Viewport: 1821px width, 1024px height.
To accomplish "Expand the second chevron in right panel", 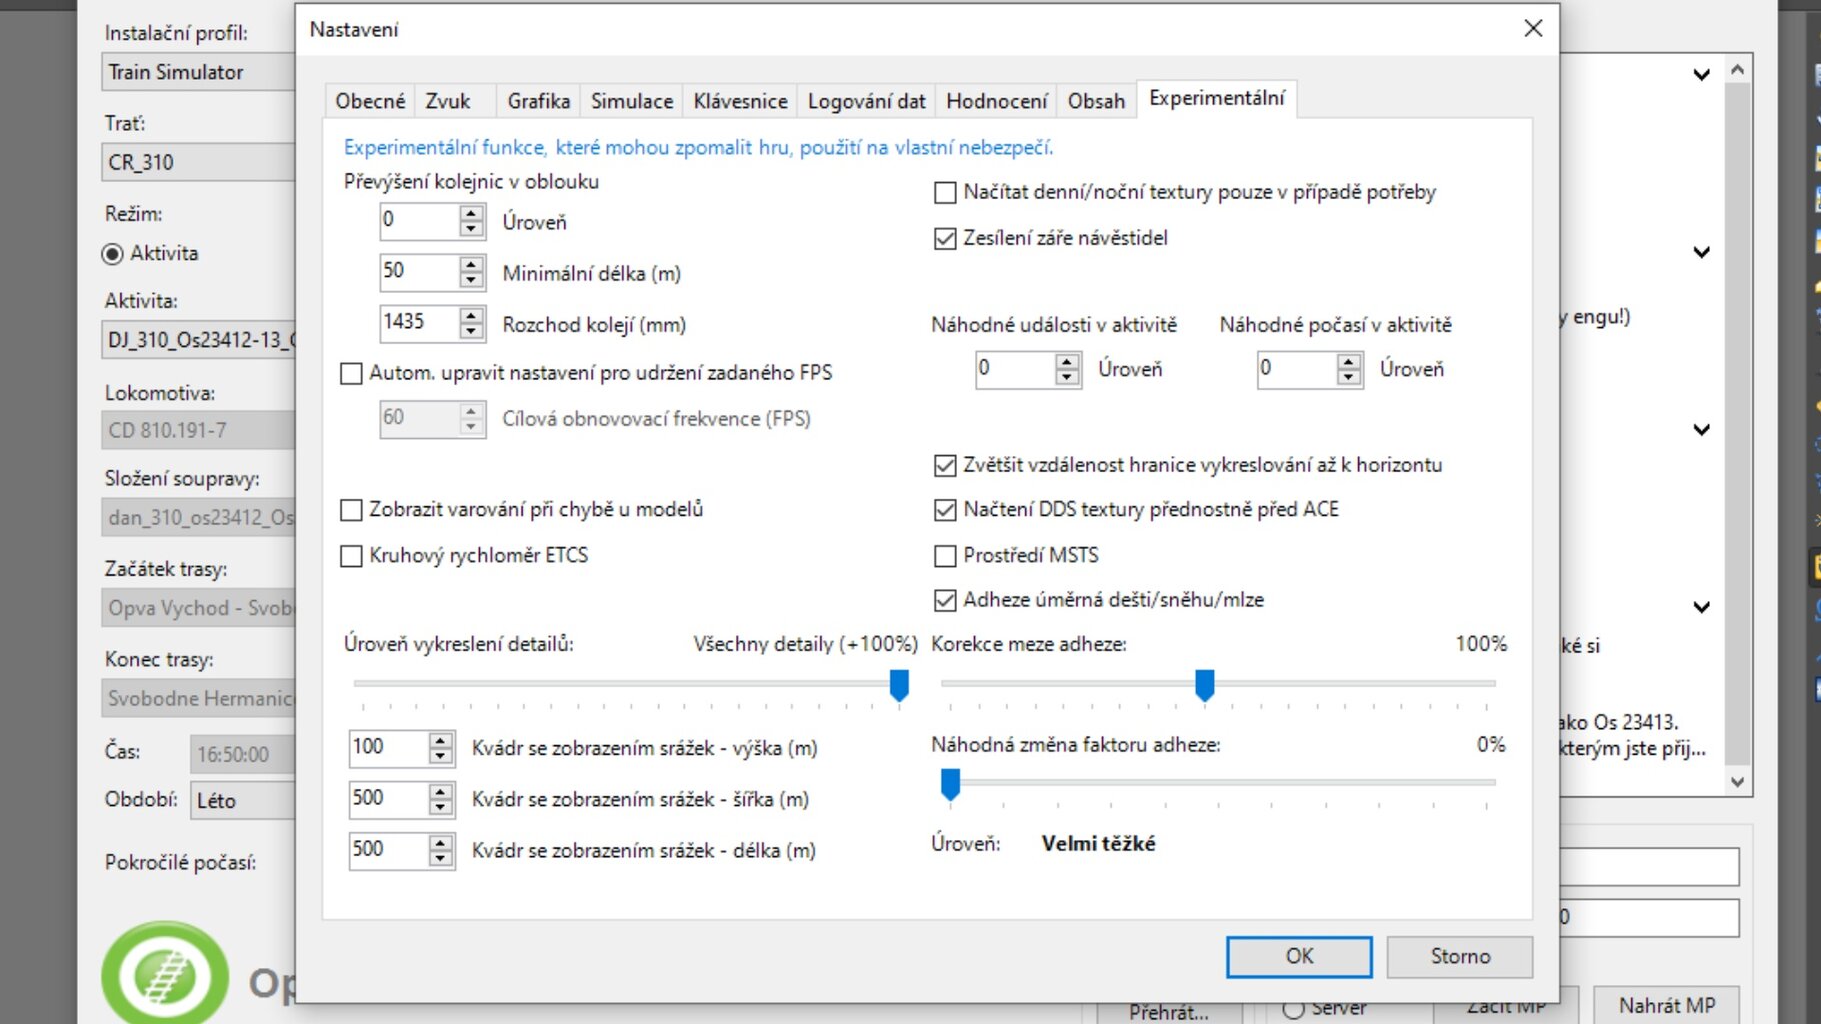I will 1701,252.
